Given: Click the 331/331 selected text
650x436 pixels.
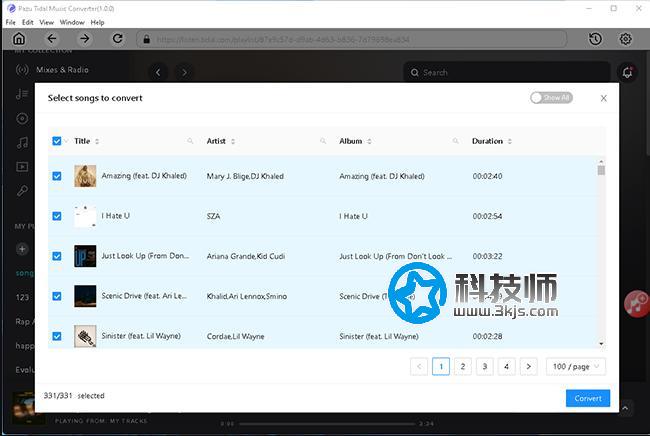Looking at the screenshot, I should tap(74, 396).
